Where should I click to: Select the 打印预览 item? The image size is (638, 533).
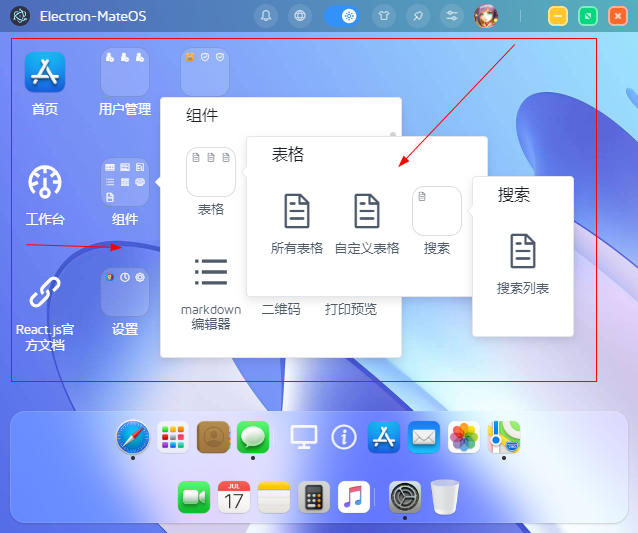click(x=351, y=309)
